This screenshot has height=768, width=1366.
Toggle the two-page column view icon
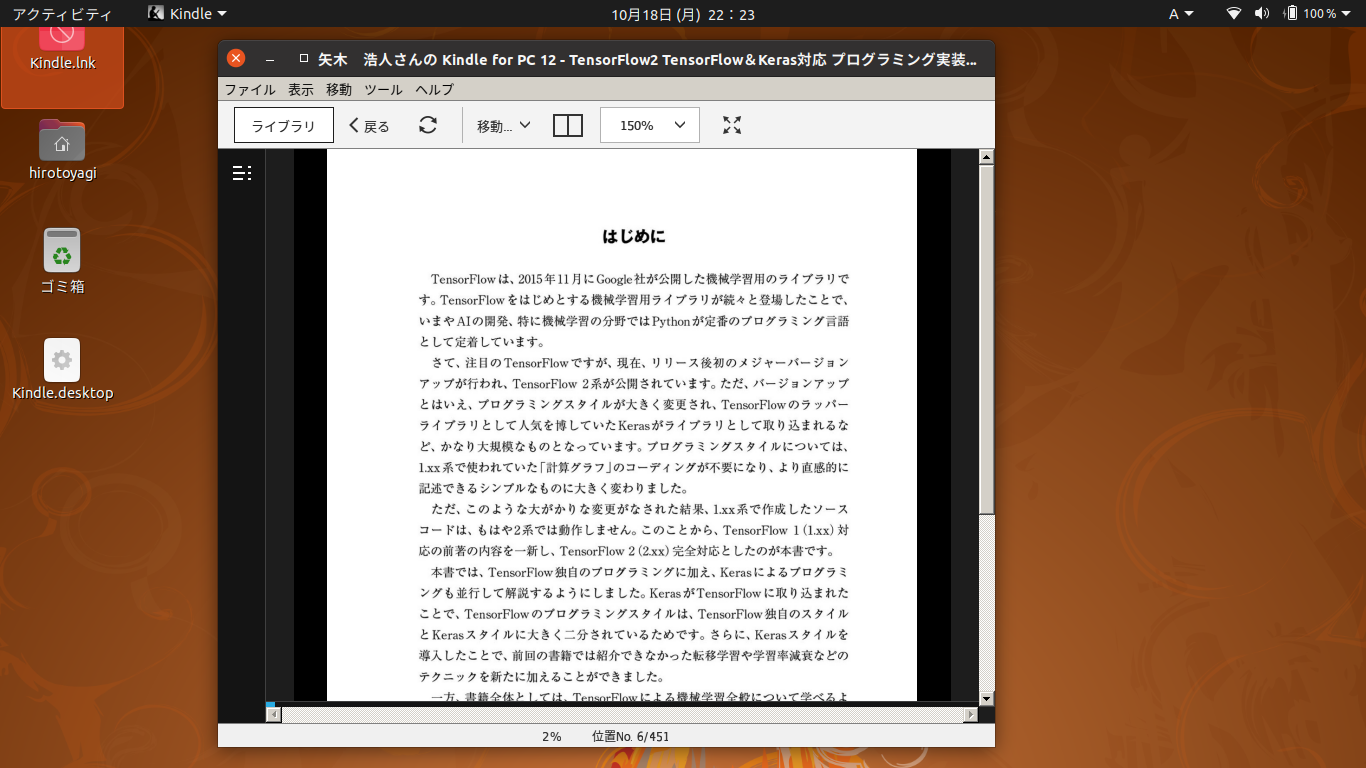tap(567, 125)
